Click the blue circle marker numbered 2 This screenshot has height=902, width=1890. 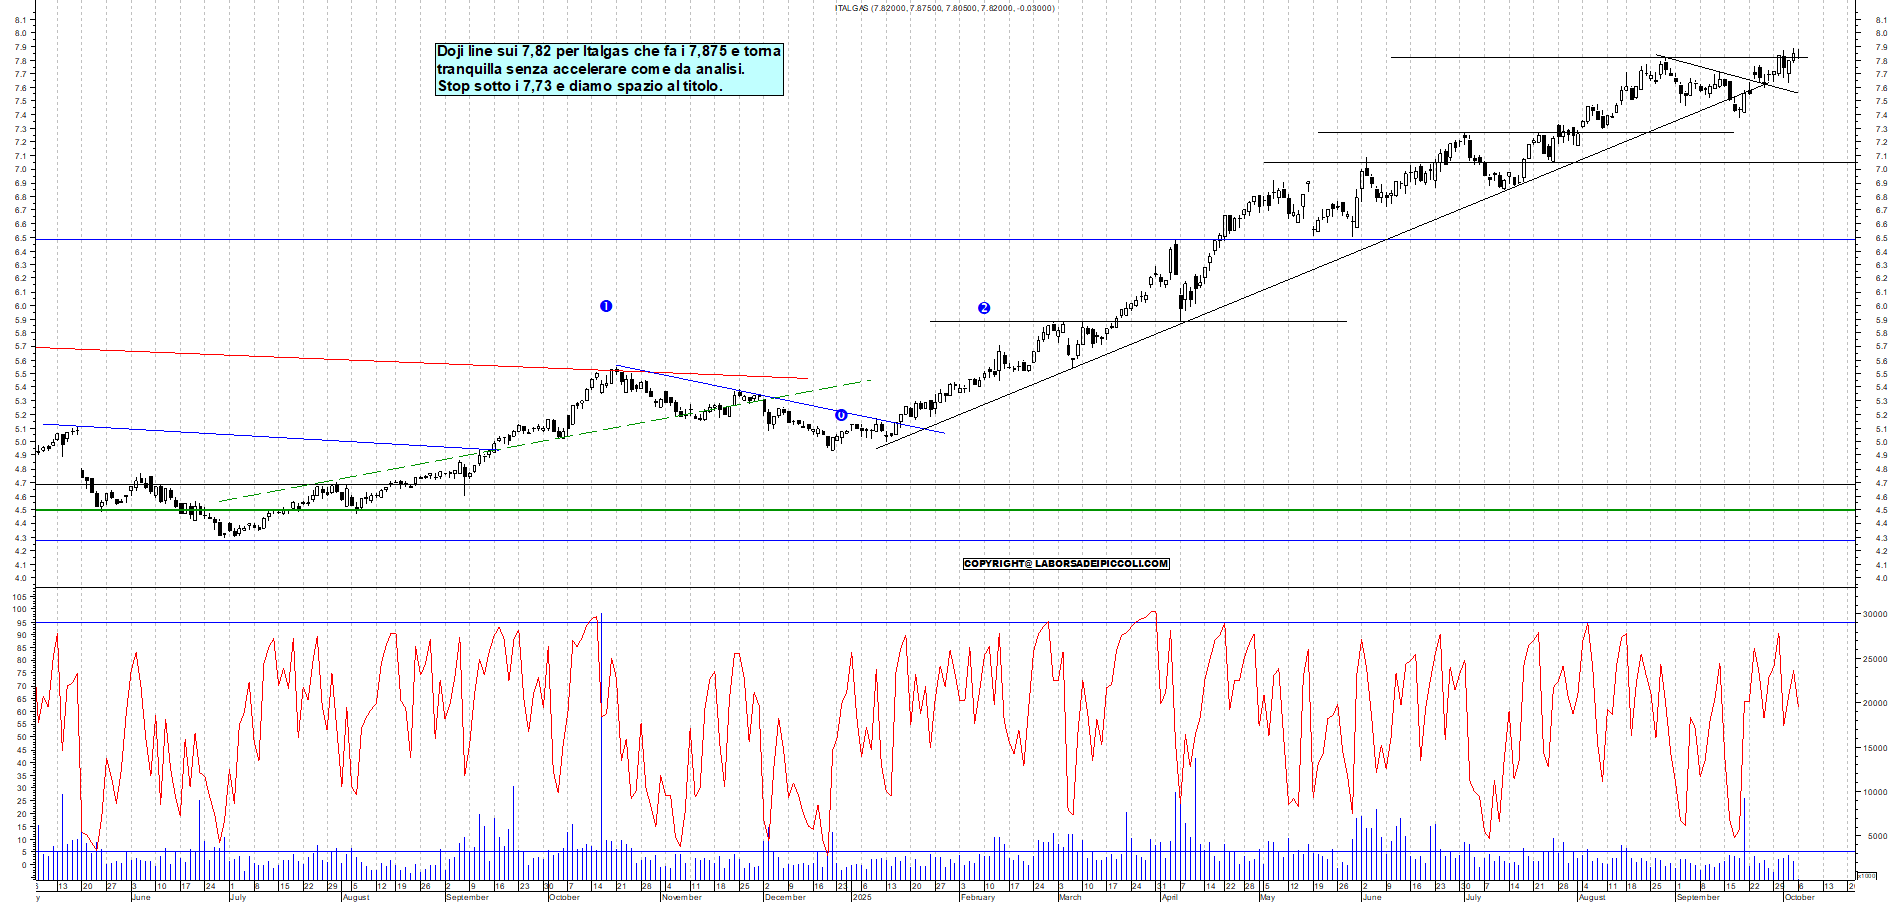[984, 308]
